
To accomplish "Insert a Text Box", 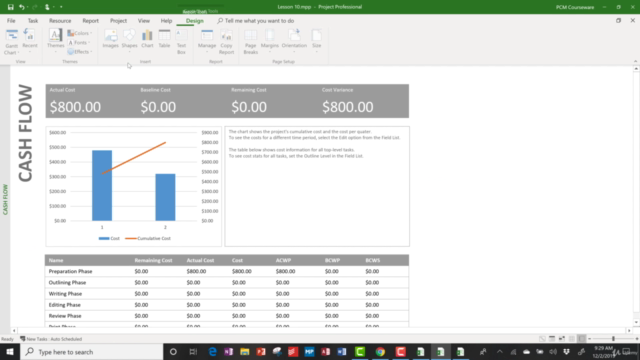I will 181,42.
